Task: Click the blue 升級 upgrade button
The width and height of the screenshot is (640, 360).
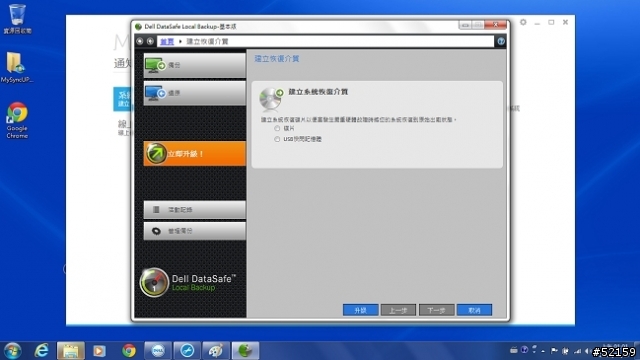Action: [x=360, y=310]
